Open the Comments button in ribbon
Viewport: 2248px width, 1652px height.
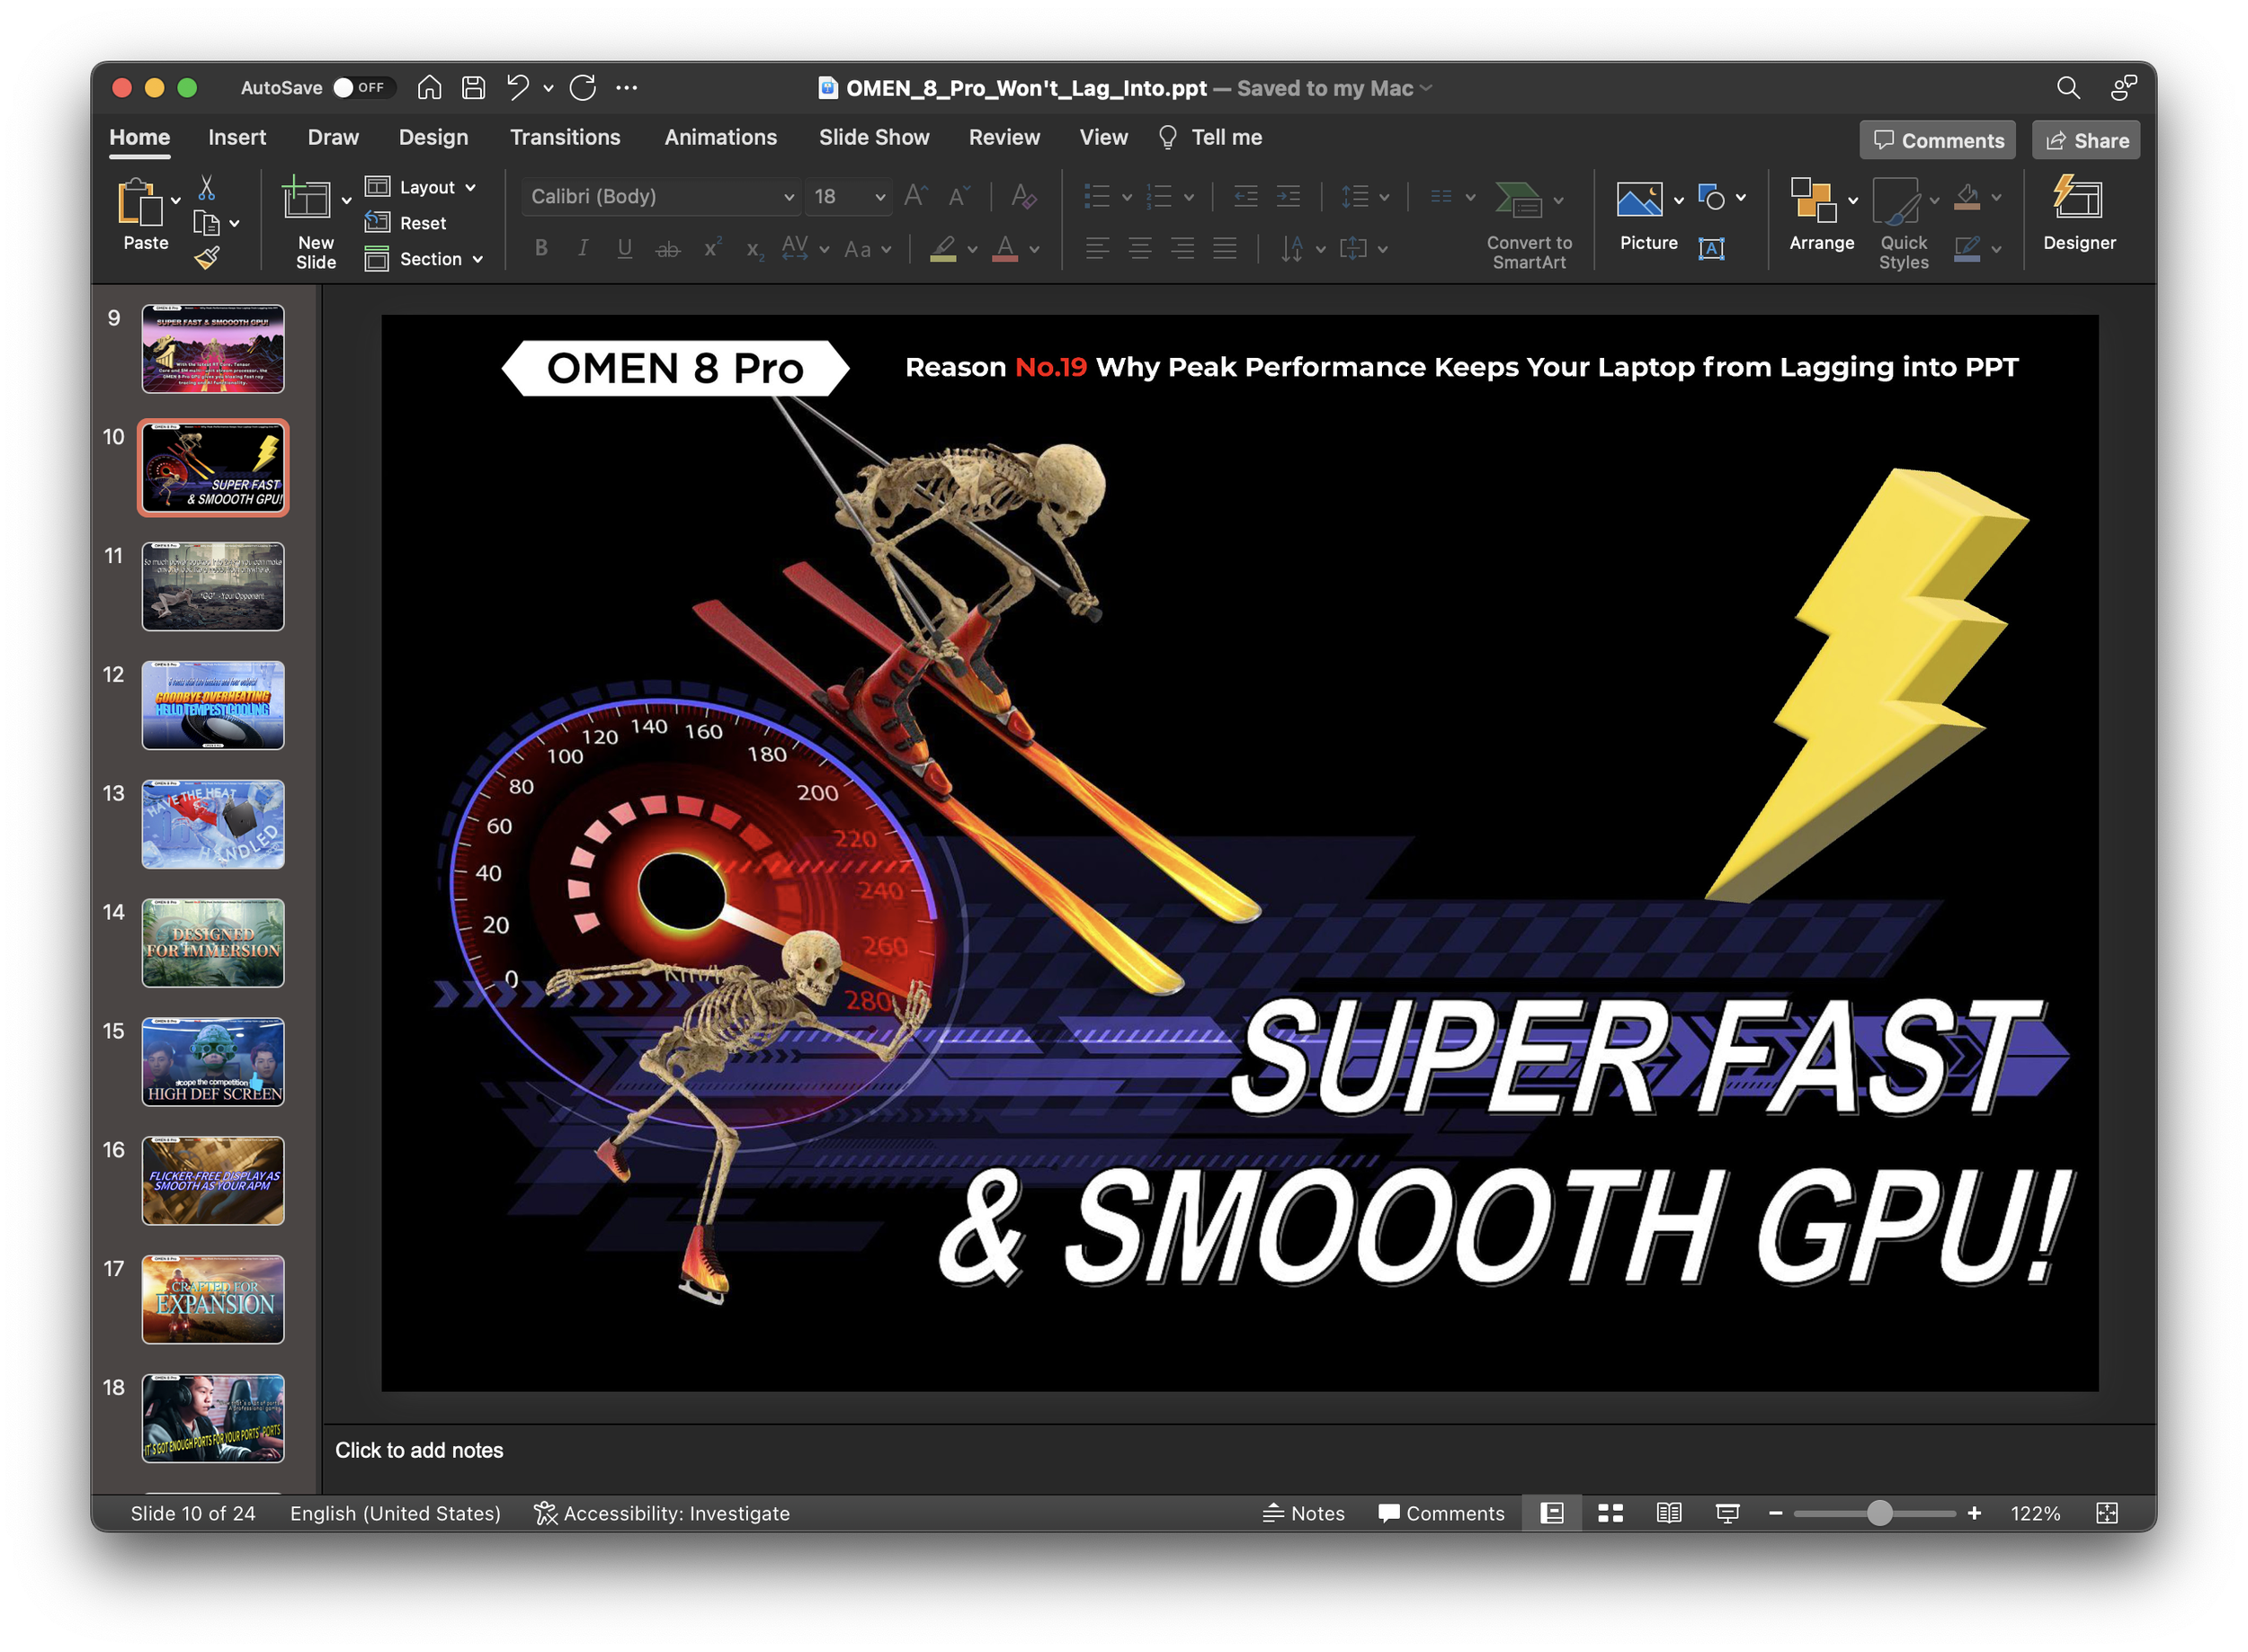tap(1937, 141)
